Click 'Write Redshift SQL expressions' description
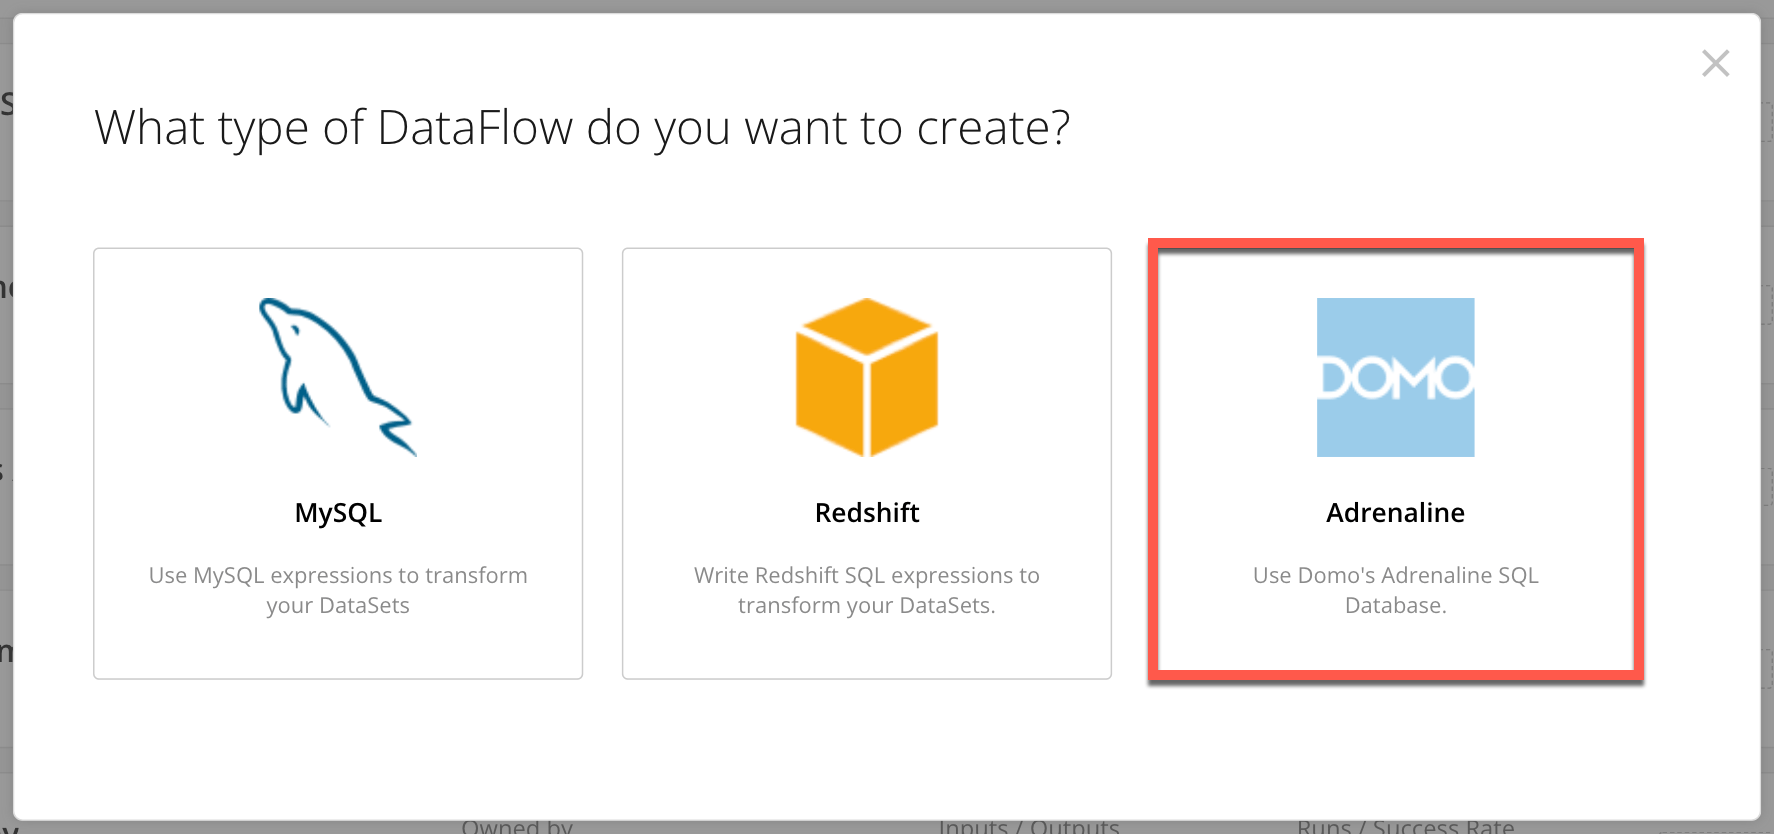This screenshot has width=1774, height=834. pyautogui.click(x=867, y=590)
